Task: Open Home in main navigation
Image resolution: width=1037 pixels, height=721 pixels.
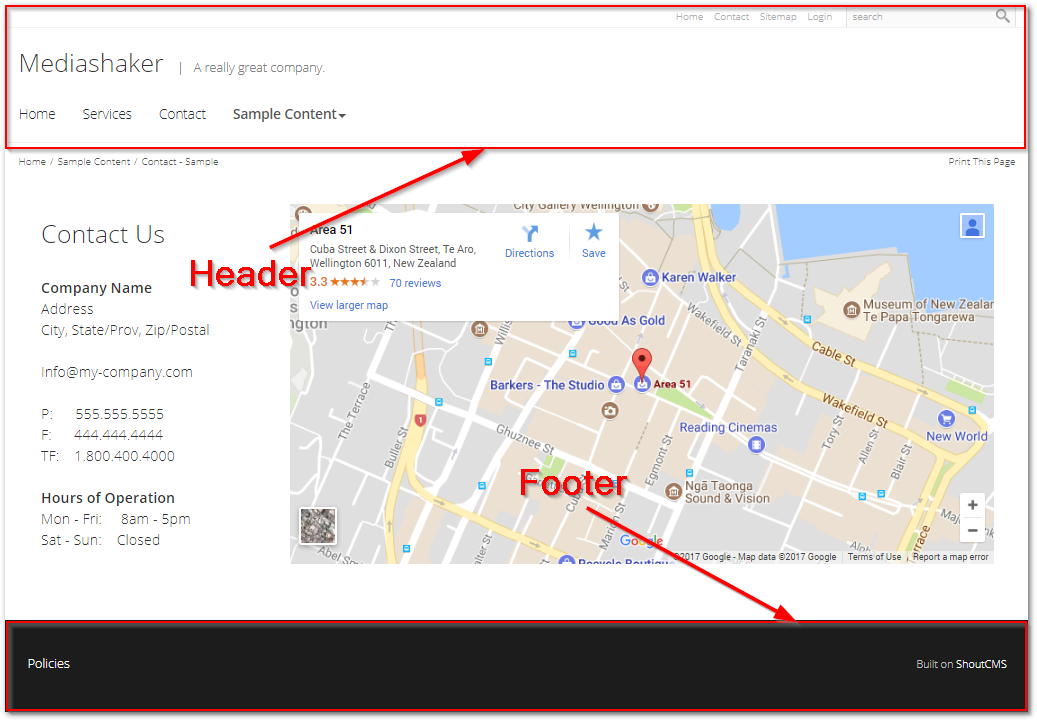Action: [x=37, y=114]
